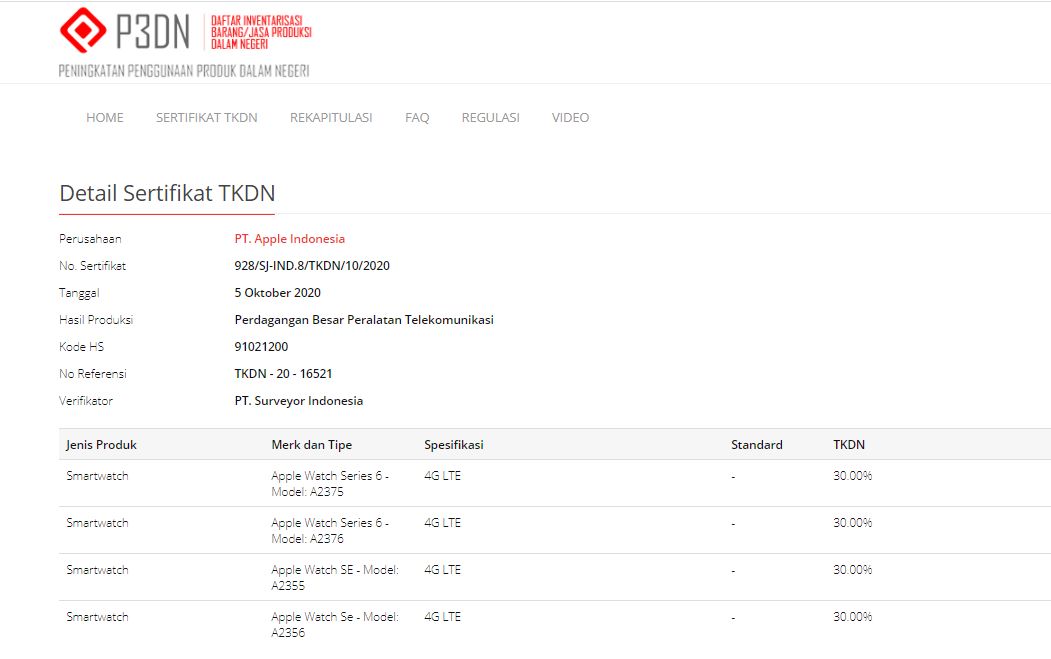Select Apple Watch SE Model A2355

[x=334, y=577]
